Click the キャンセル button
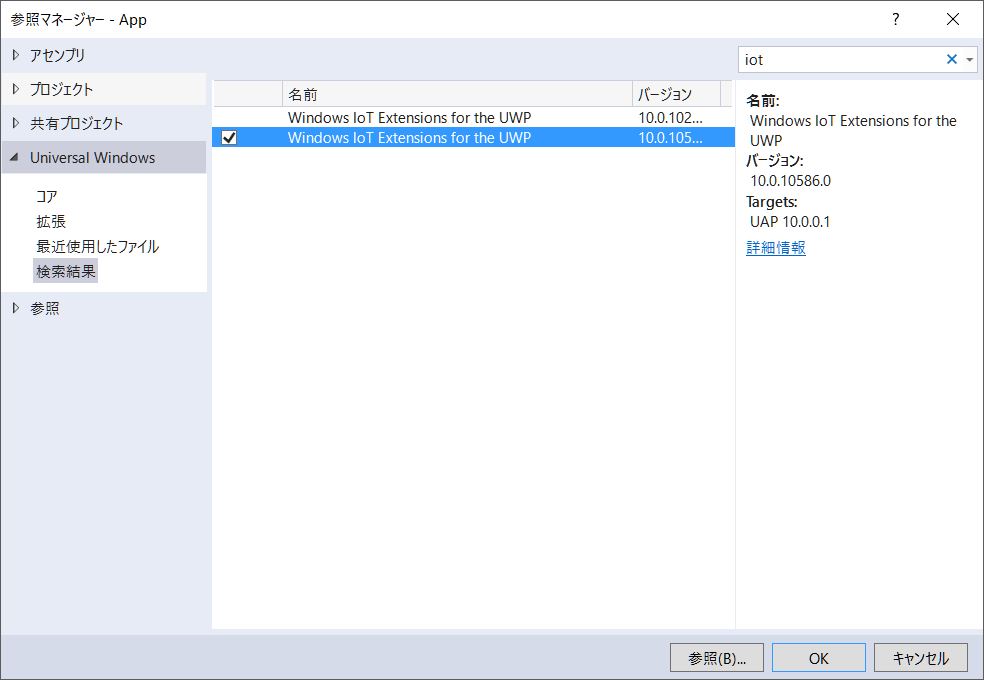Image resolution: width=984 pixels, height=680 pixels. [921, 657]
